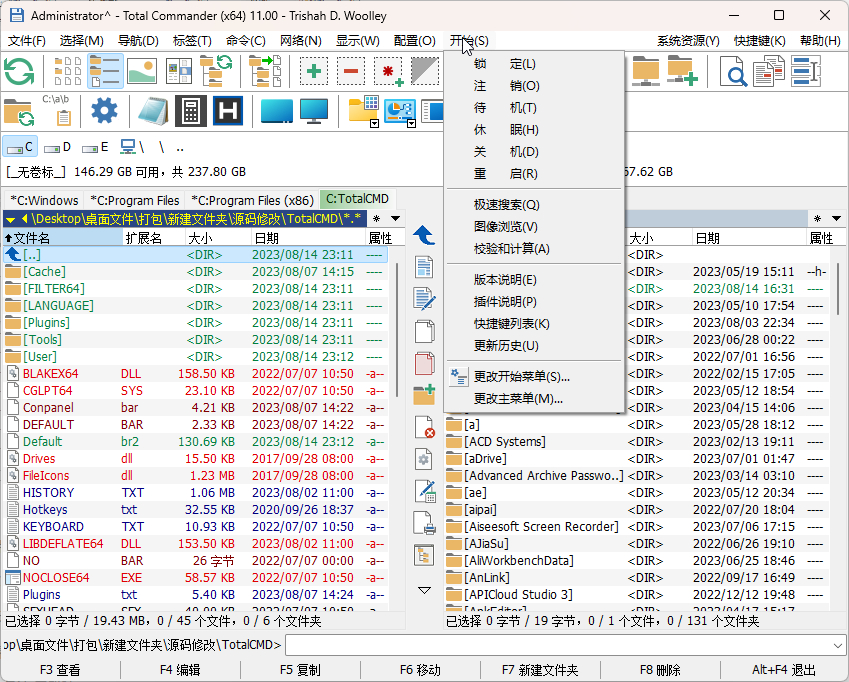Choose 极速搜索(Q) from the menu
The width and height of the screenshot is (849, 682).
point(506,205)
